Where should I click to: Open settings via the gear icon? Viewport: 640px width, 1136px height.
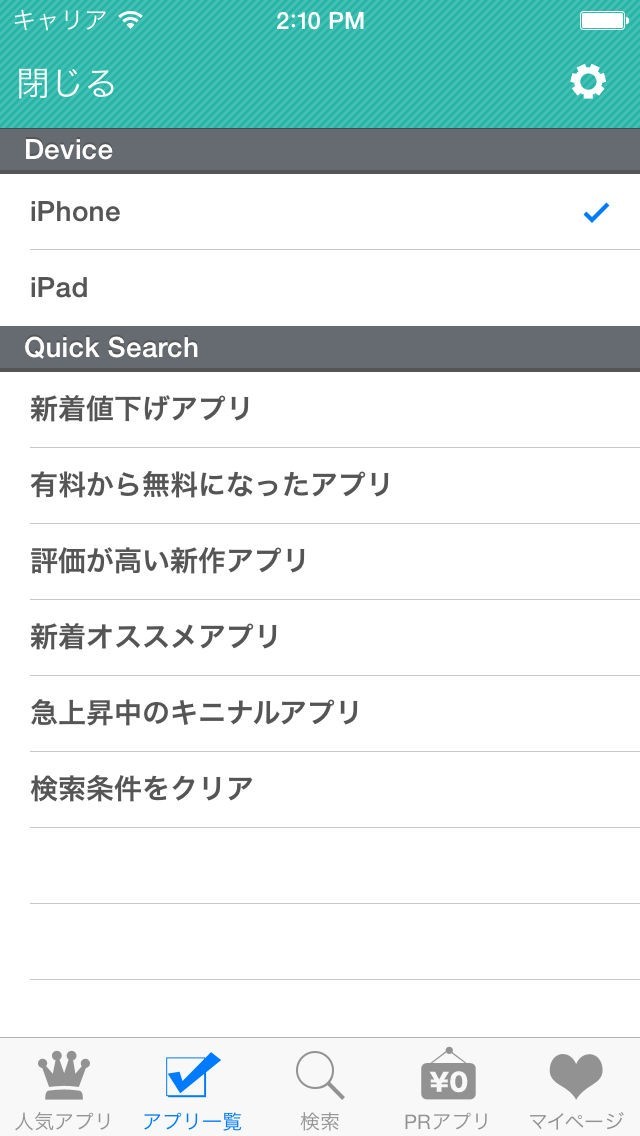pos(588,82)
